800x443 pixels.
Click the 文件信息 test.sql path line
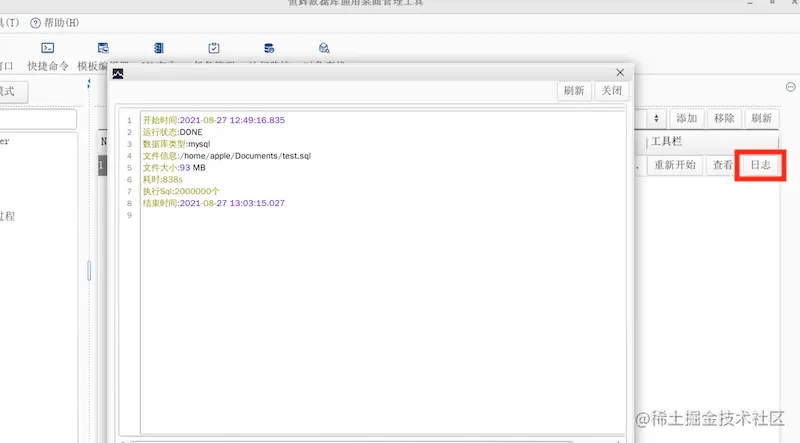click(227, 156)
